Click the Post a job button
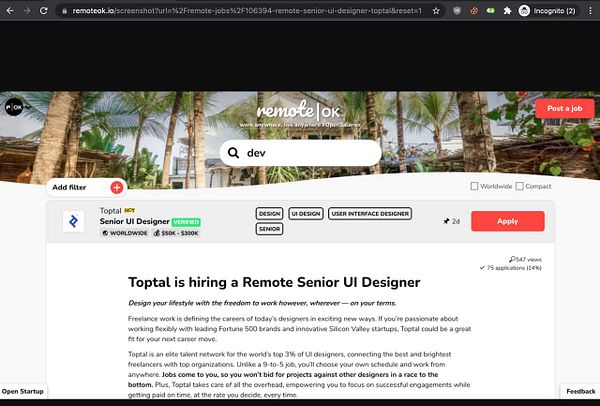This screenshot has width=600, height=406. 565,108
